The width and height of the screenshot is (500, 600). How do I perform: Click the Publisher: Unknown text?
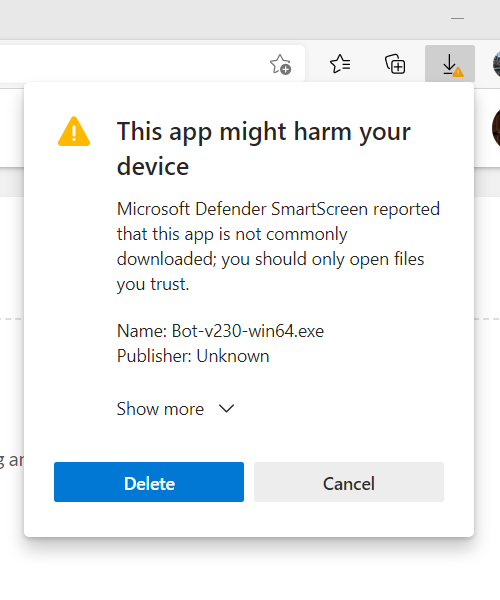tap(193, 356)
